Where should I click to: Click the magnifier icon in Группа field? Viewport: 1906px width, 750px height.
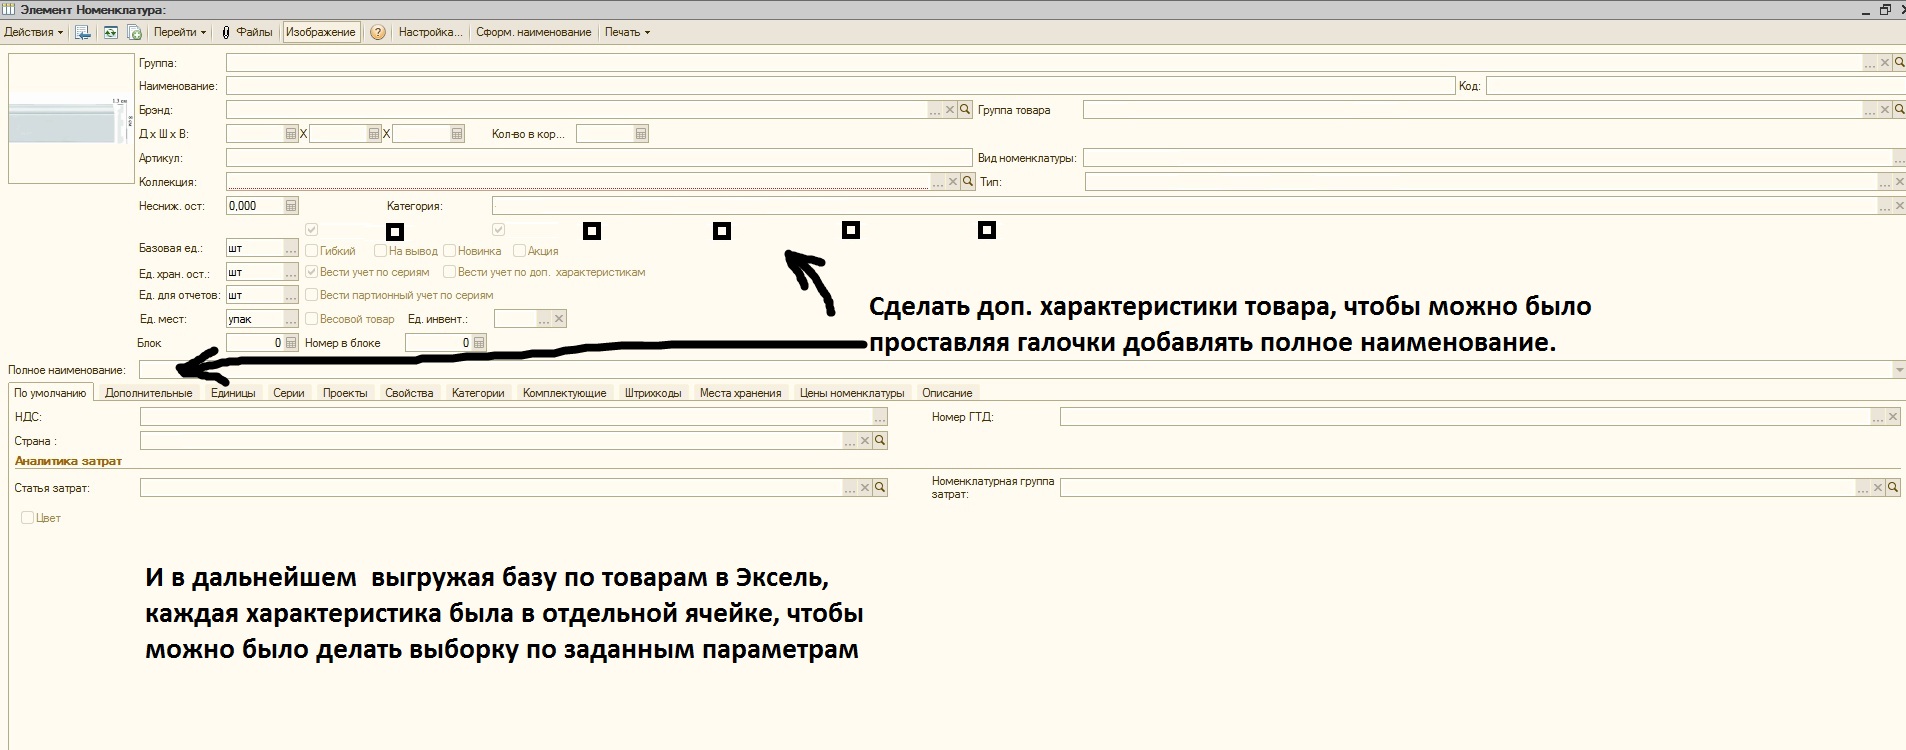click(x=1900, y=63)
